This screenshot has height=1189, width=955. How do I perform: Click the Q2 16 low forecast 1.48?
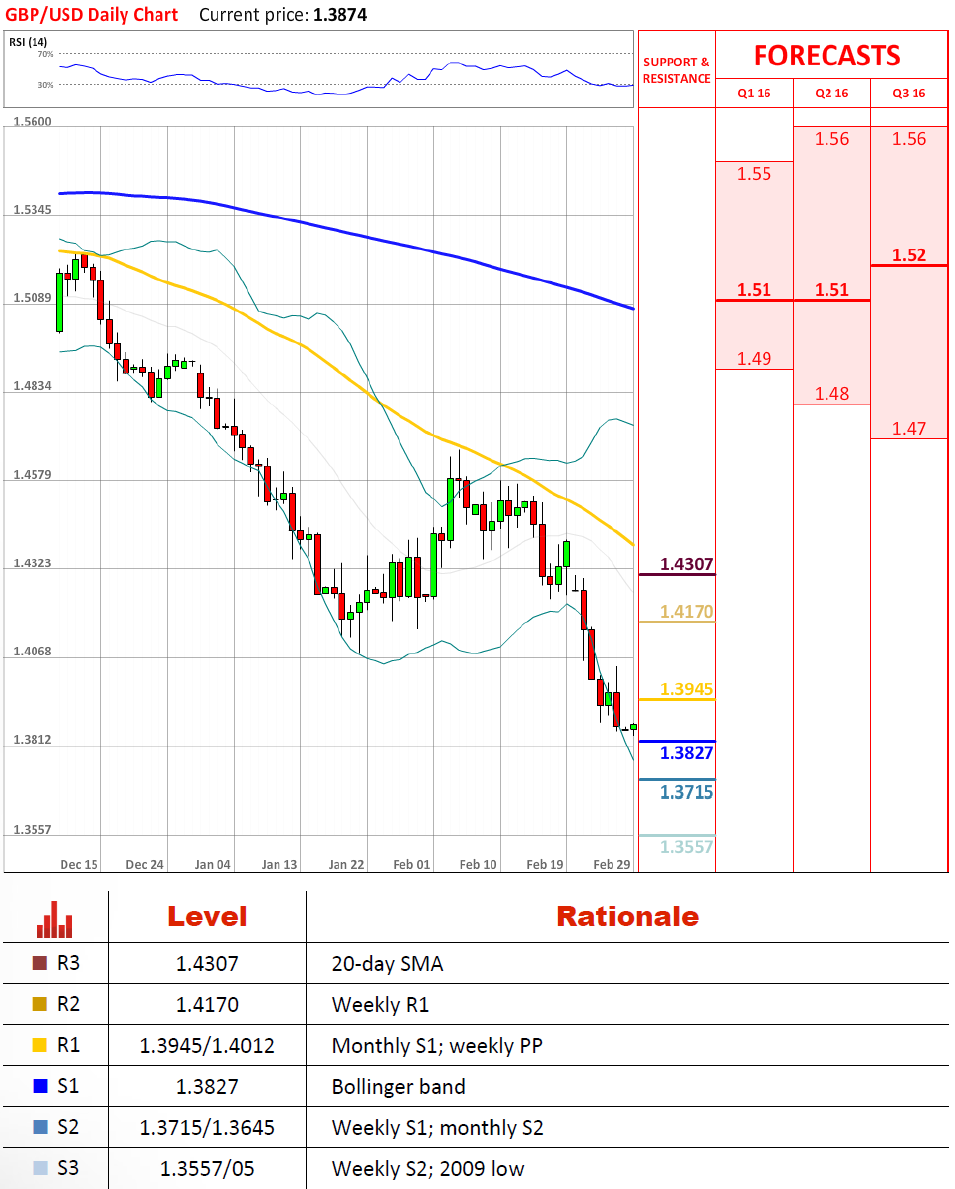tap(832, 394)
